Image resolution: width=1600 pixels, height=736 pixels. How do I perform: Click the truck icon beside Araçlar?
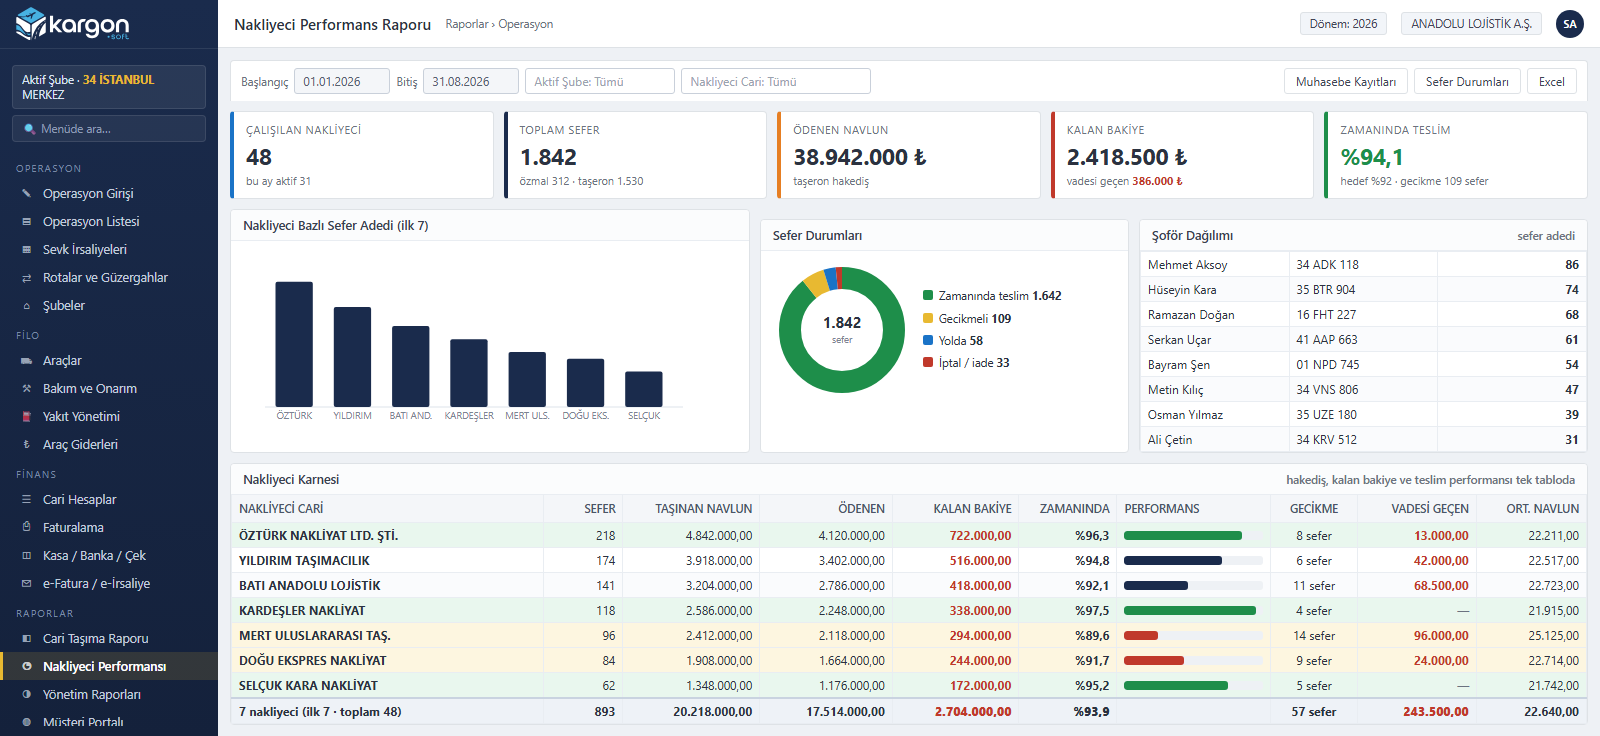(27, 361)
